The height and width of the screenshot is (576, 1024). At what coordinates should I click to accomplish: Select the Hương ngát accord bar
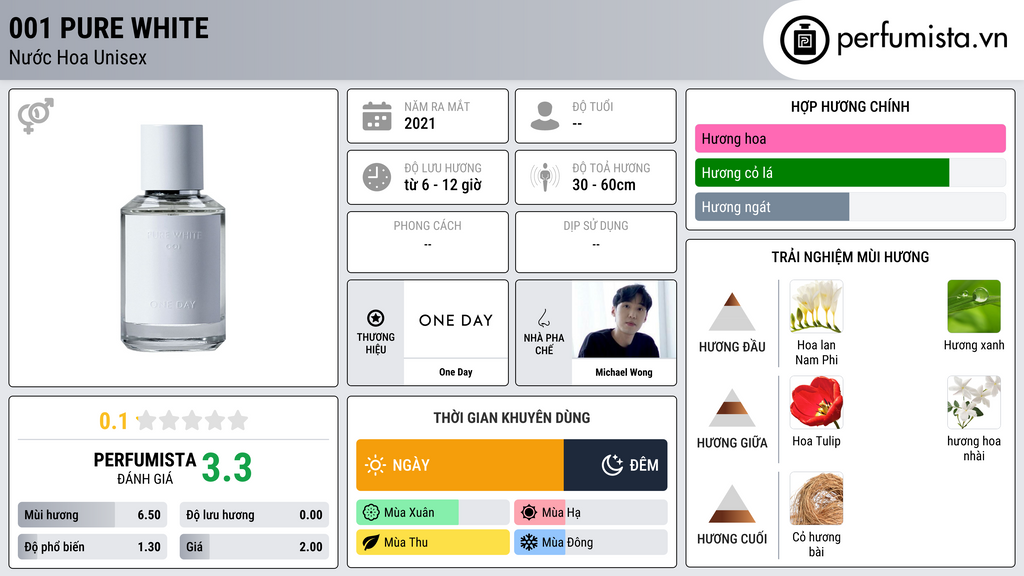[x=850, y=206]
